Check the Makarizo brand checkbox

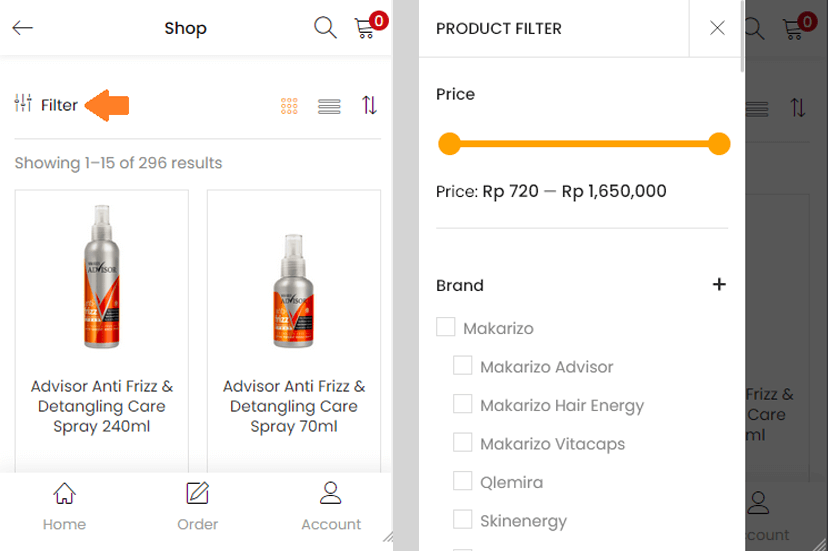[446, 327]
